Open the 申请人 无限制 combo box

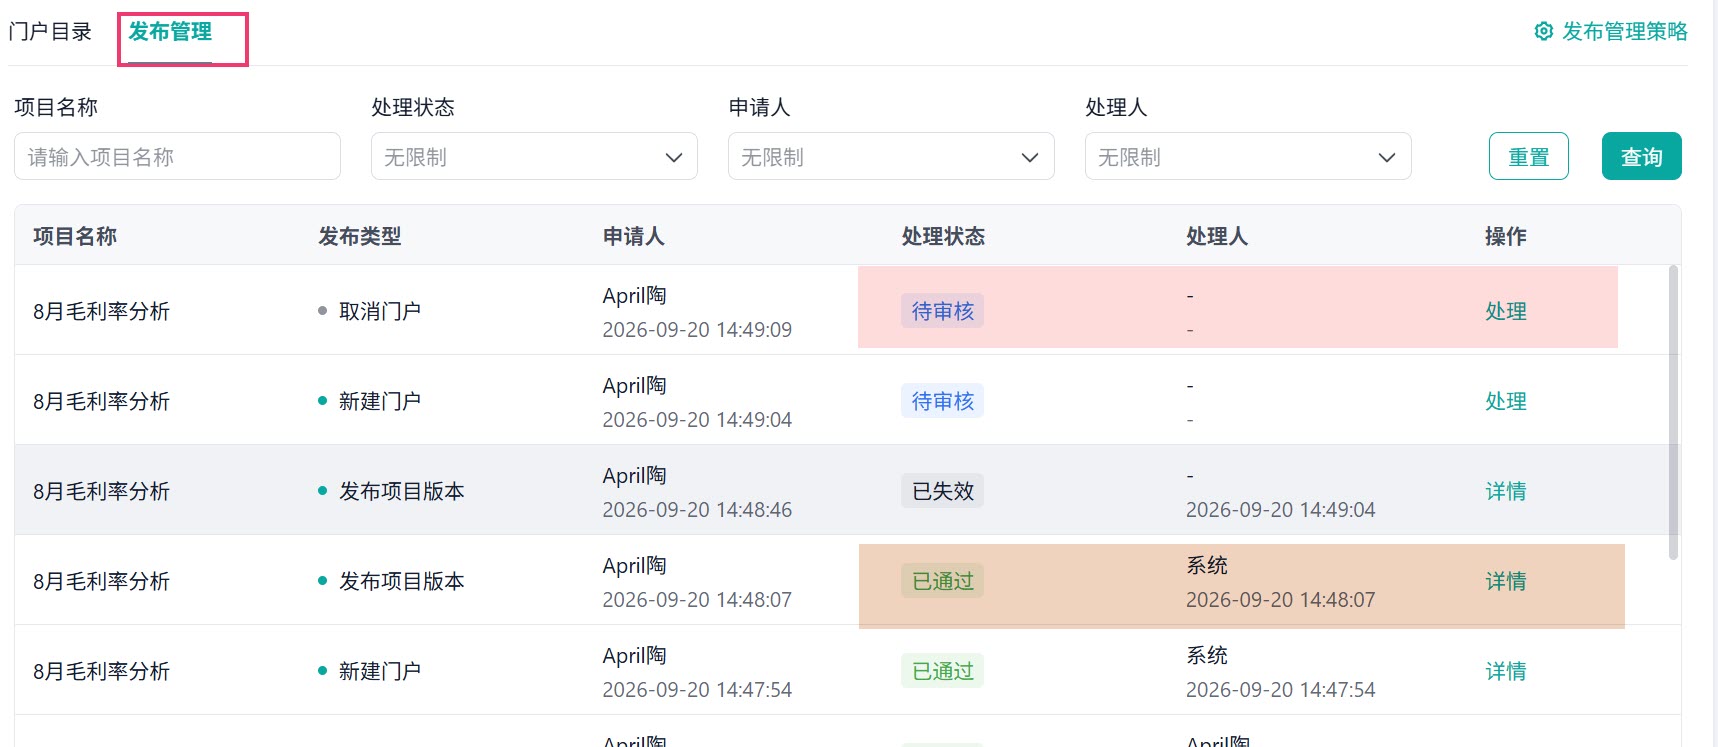point(891,156)
